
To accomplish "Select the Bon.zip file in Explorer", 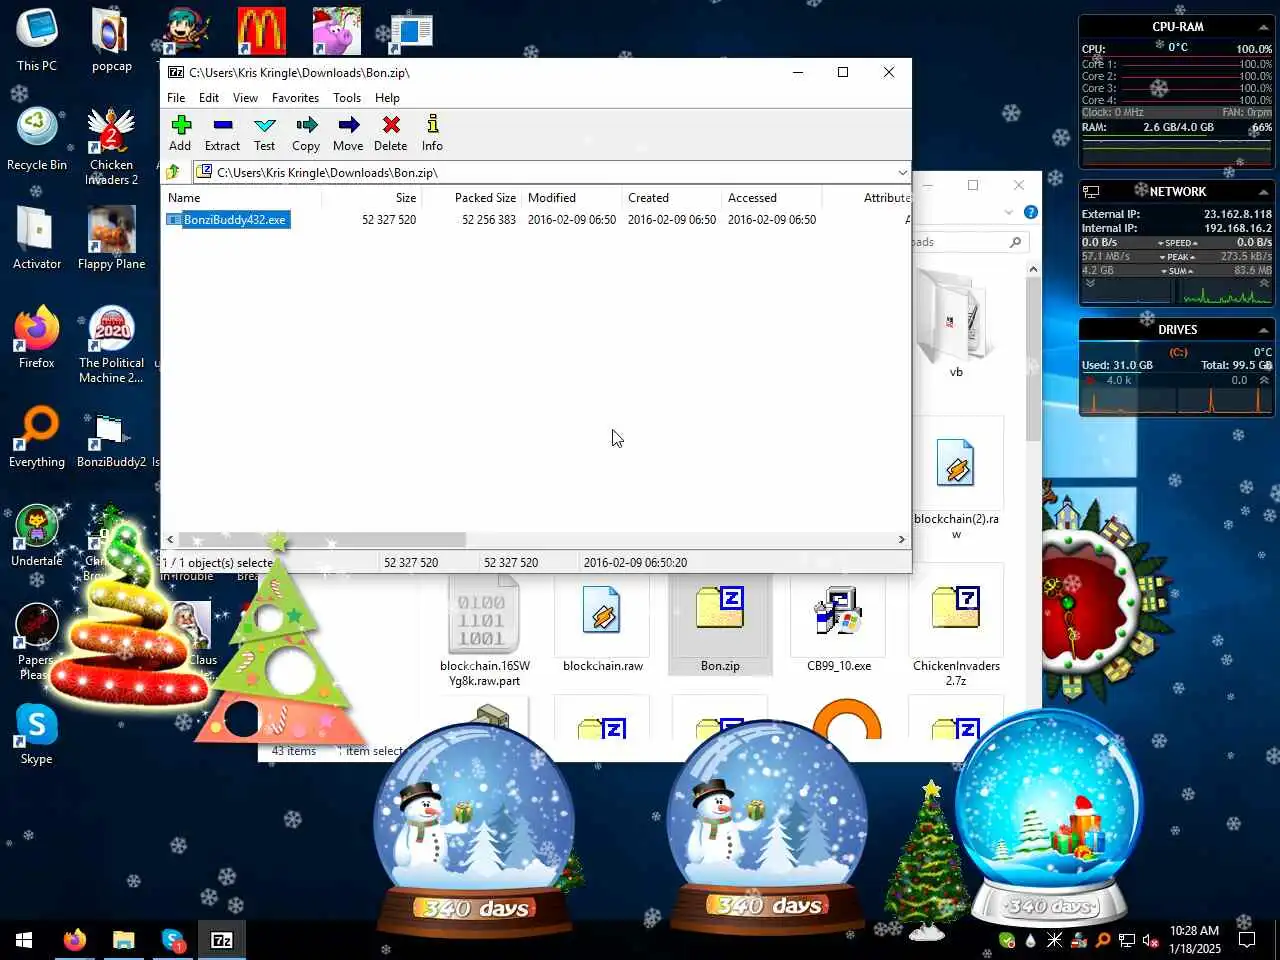I will (720, 627).
